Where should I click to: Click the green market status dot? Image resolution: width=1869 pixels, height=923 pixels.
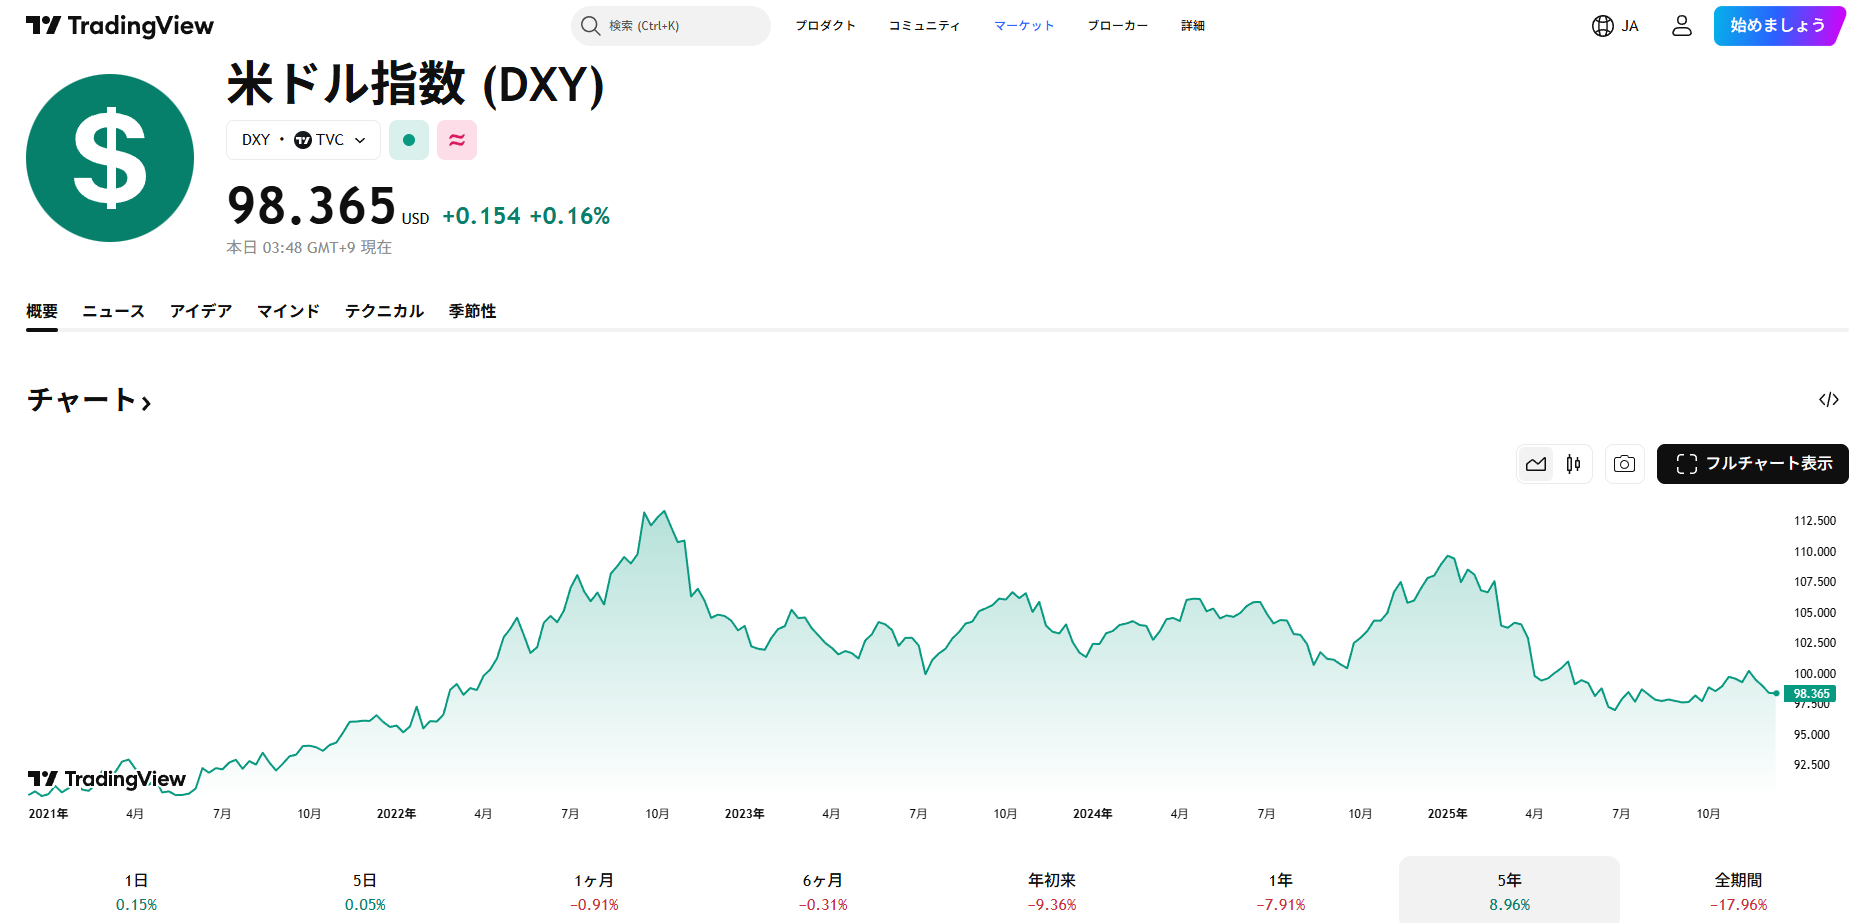(x=408, y=140)
